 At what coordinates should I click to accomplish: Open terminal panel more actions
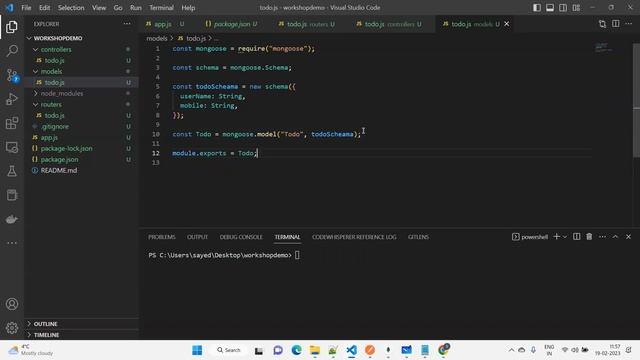point(602,237)
